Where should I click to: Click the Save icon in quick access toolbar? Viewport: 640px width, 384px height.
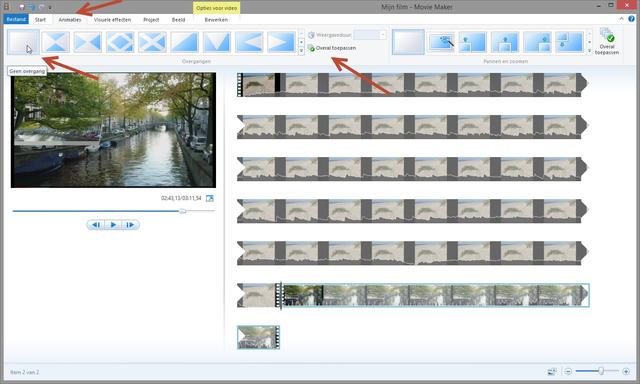click(x=22, y=7)
